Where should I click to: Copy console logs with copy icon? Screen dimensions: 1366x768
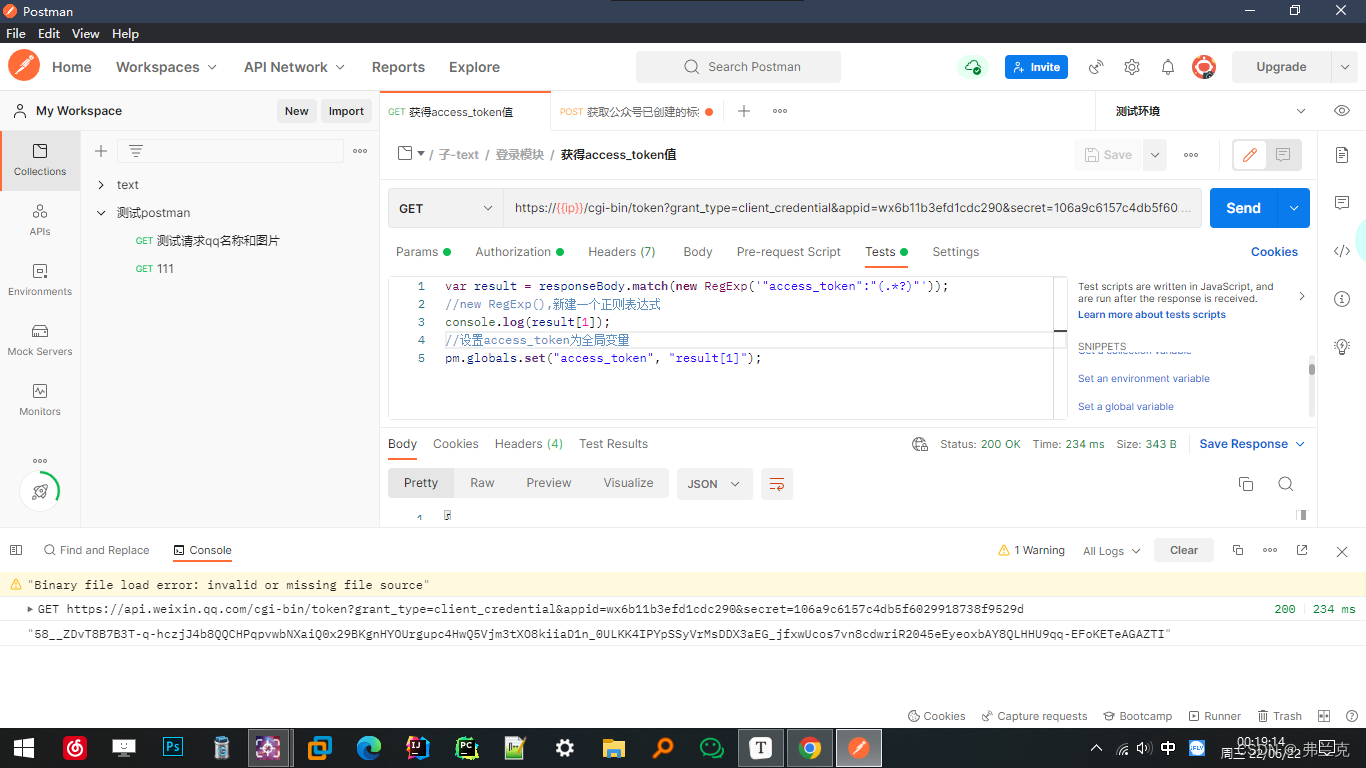click(1238, 550)
